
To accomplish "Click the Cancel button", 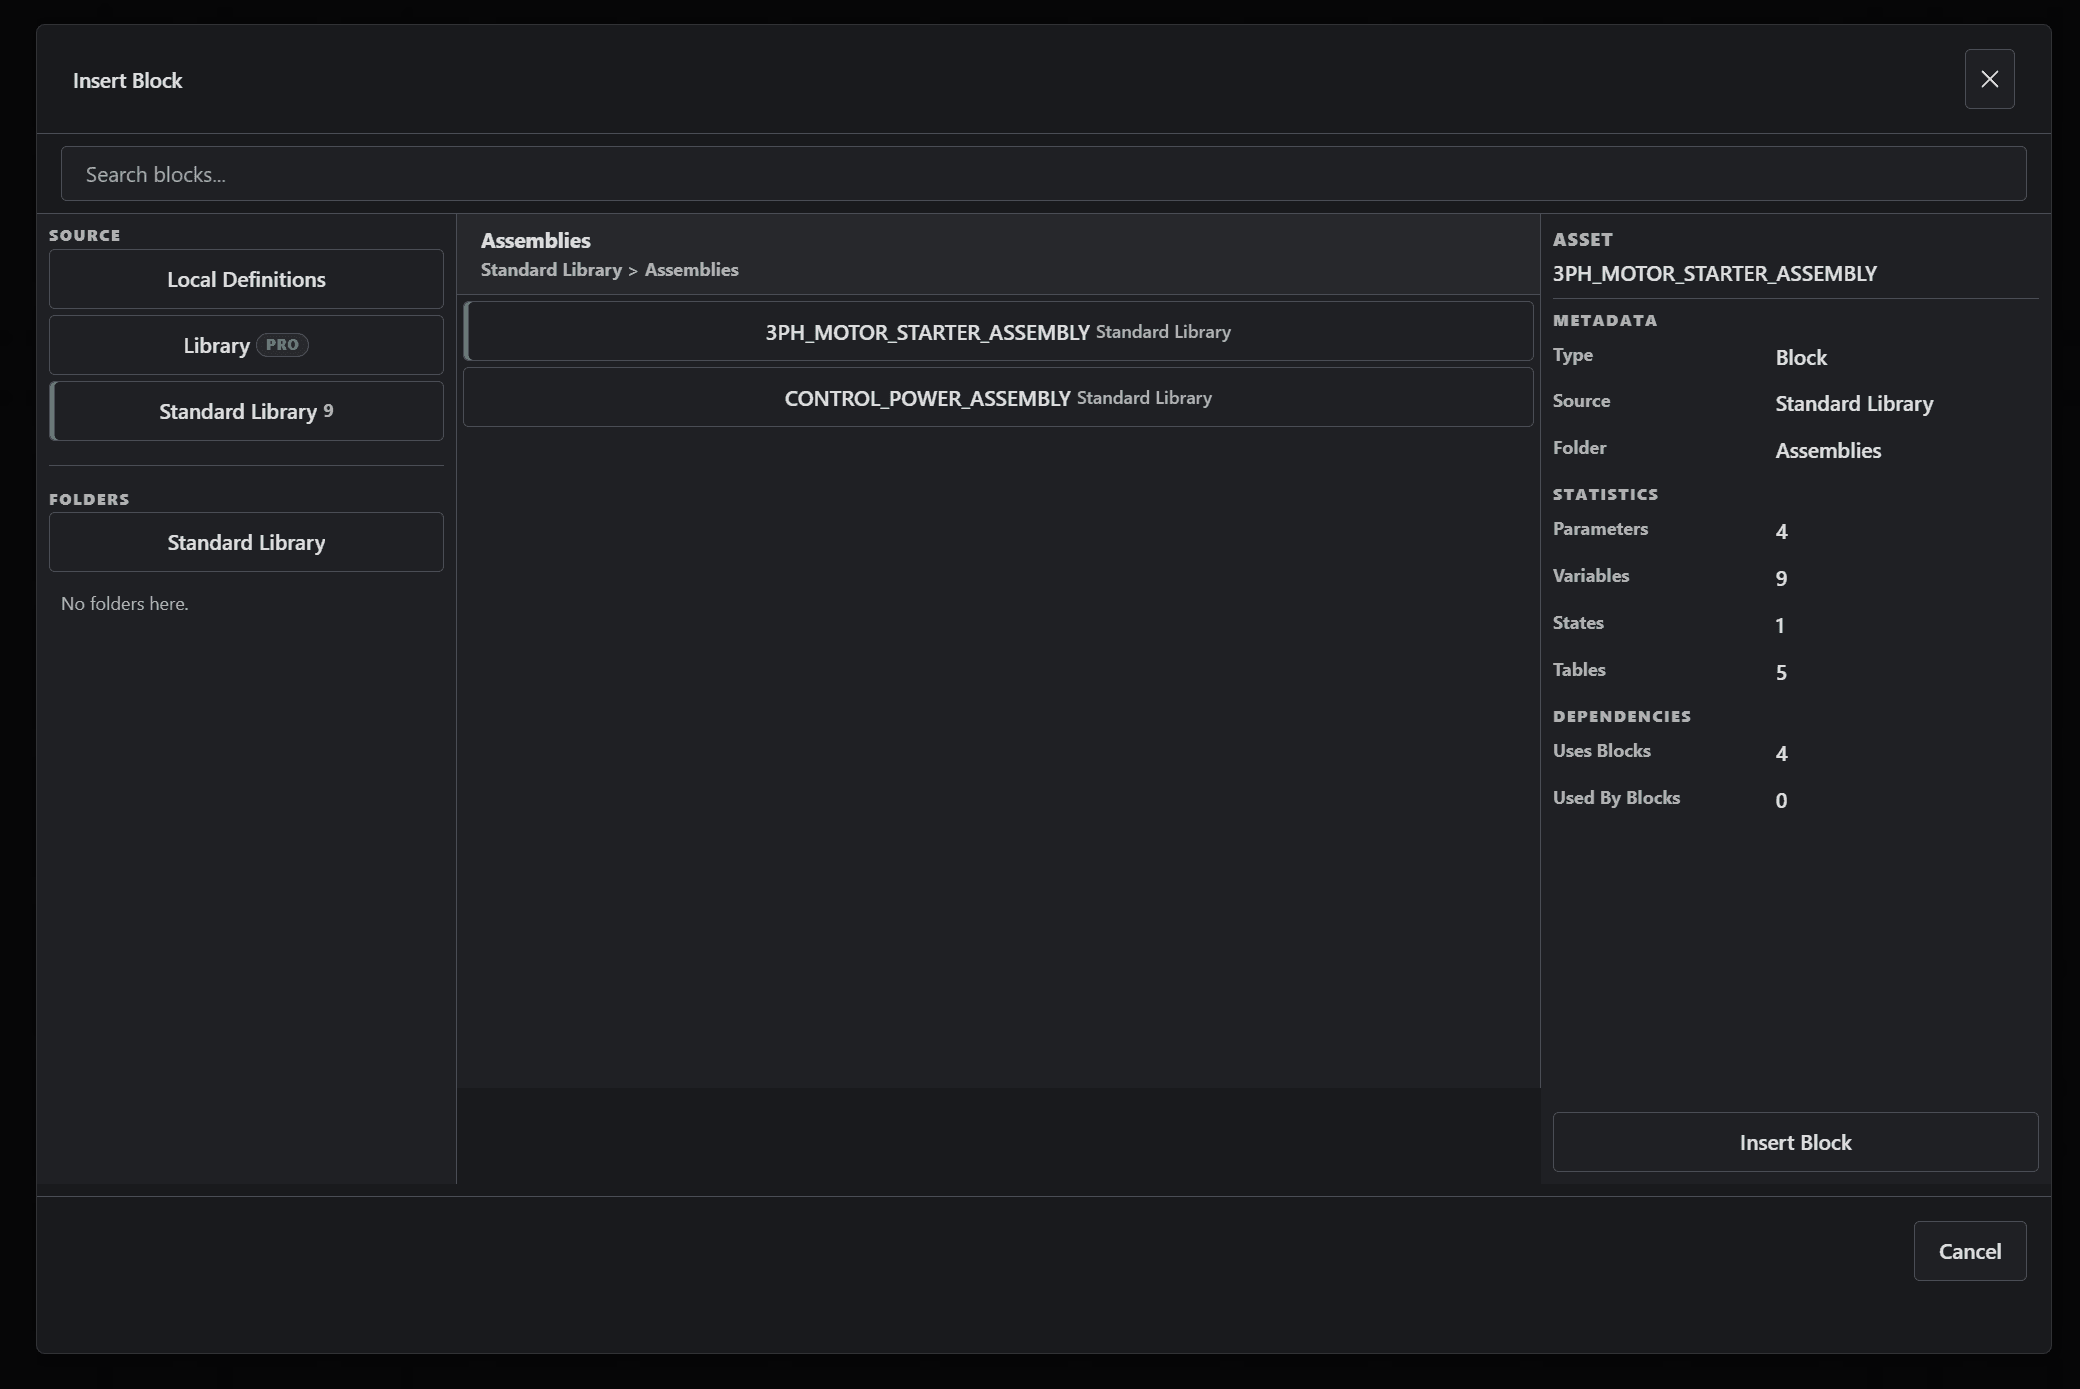I will [1970, 1251].
